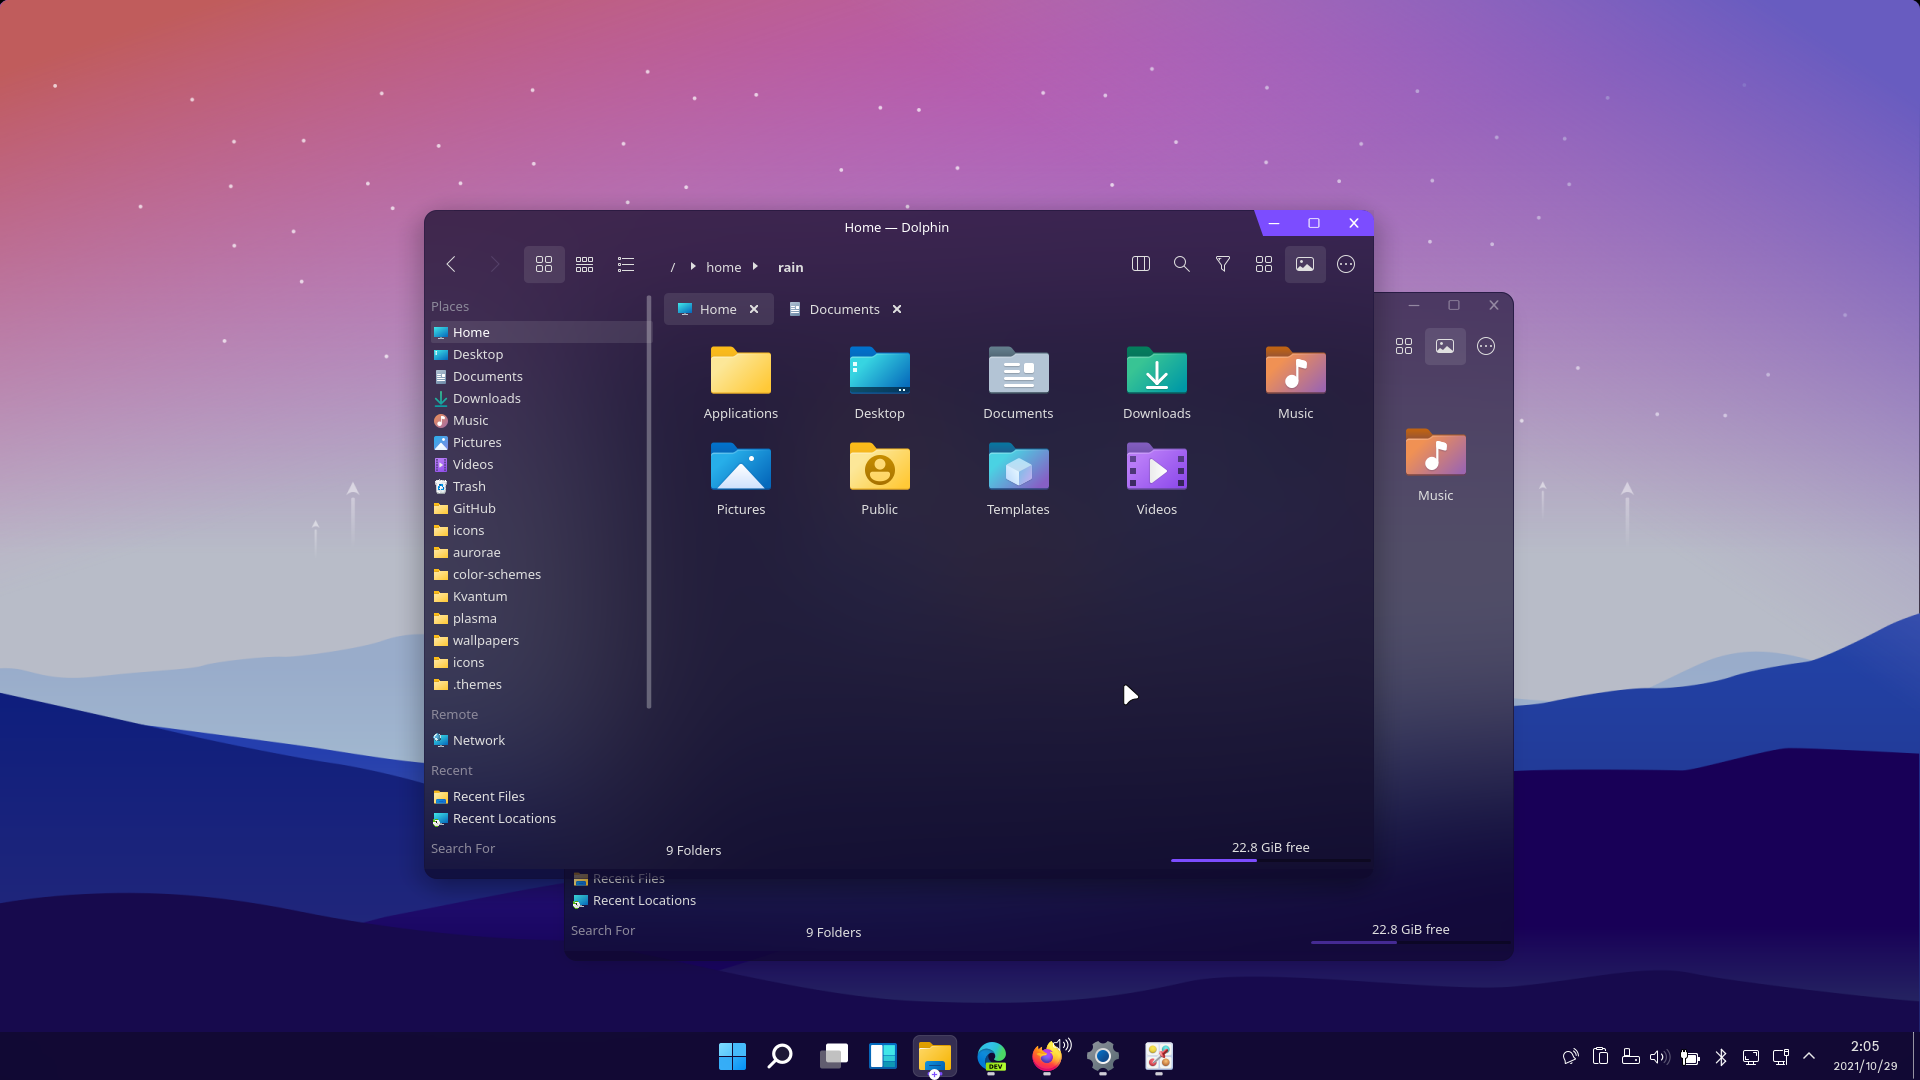Click root slash in breadcrumb
This screenshot has height=1080, width=1920.
[x=673, y=267]
